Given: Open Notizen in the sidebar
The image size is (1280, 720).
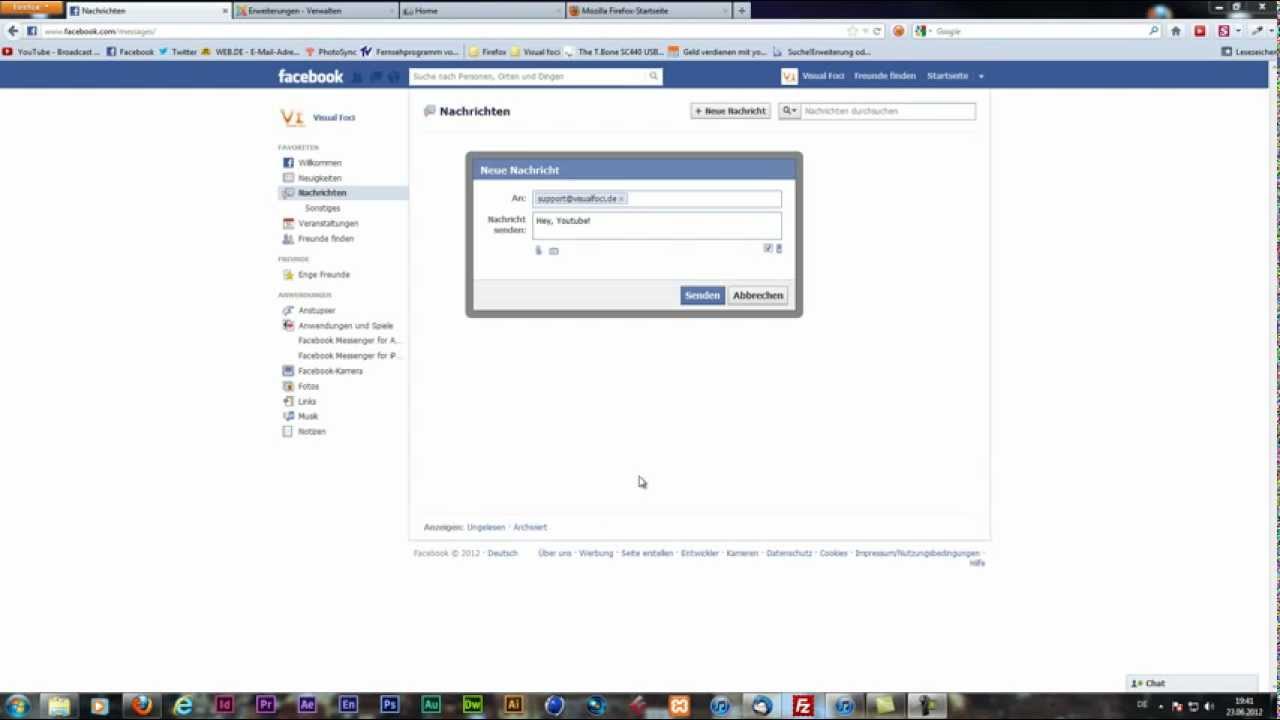Looking at the screenshot, I should (x=312, y=432).
